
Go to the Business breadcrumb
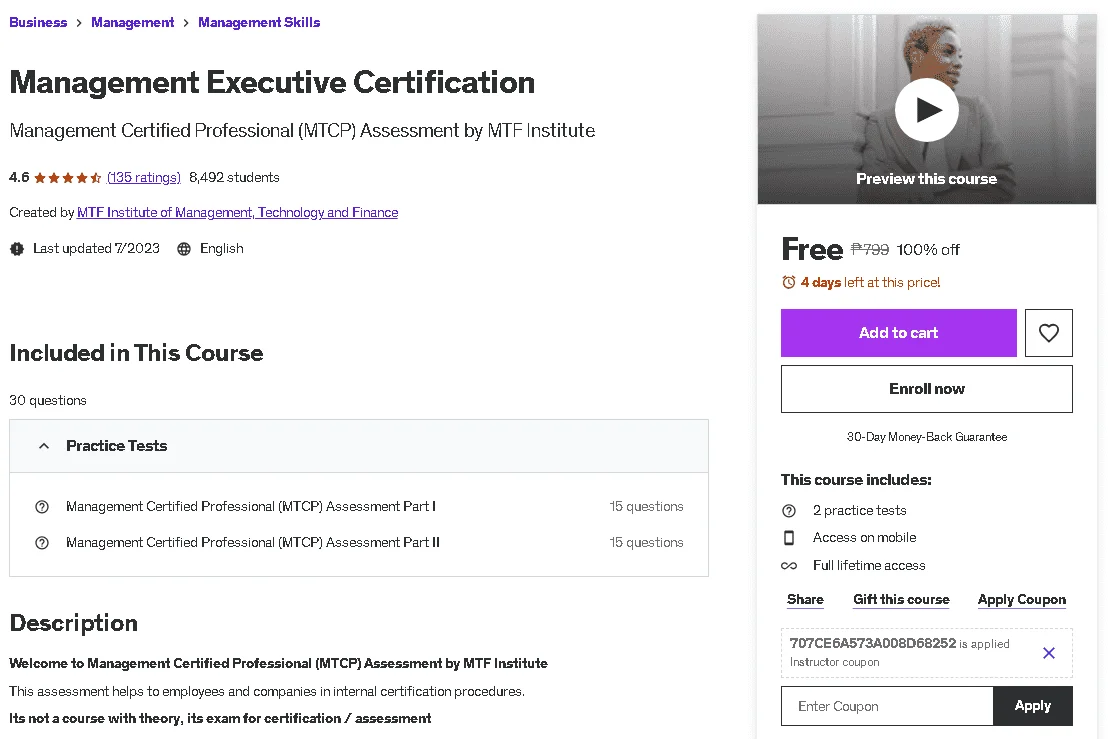(38, 23)
